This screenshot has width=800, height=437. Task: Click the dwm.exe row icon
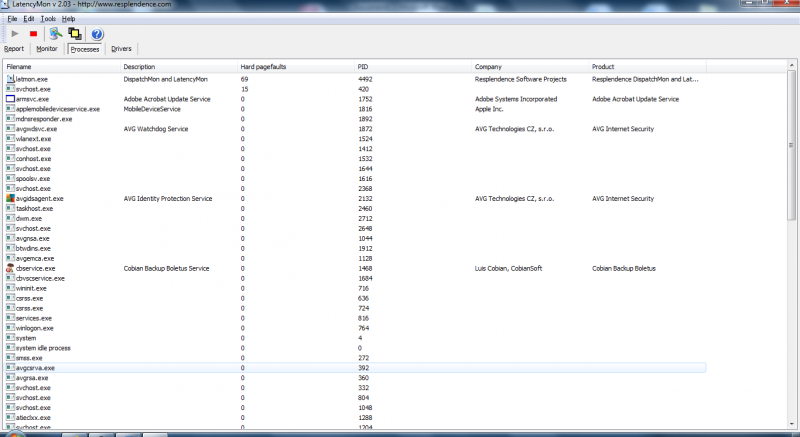(10, 218)
